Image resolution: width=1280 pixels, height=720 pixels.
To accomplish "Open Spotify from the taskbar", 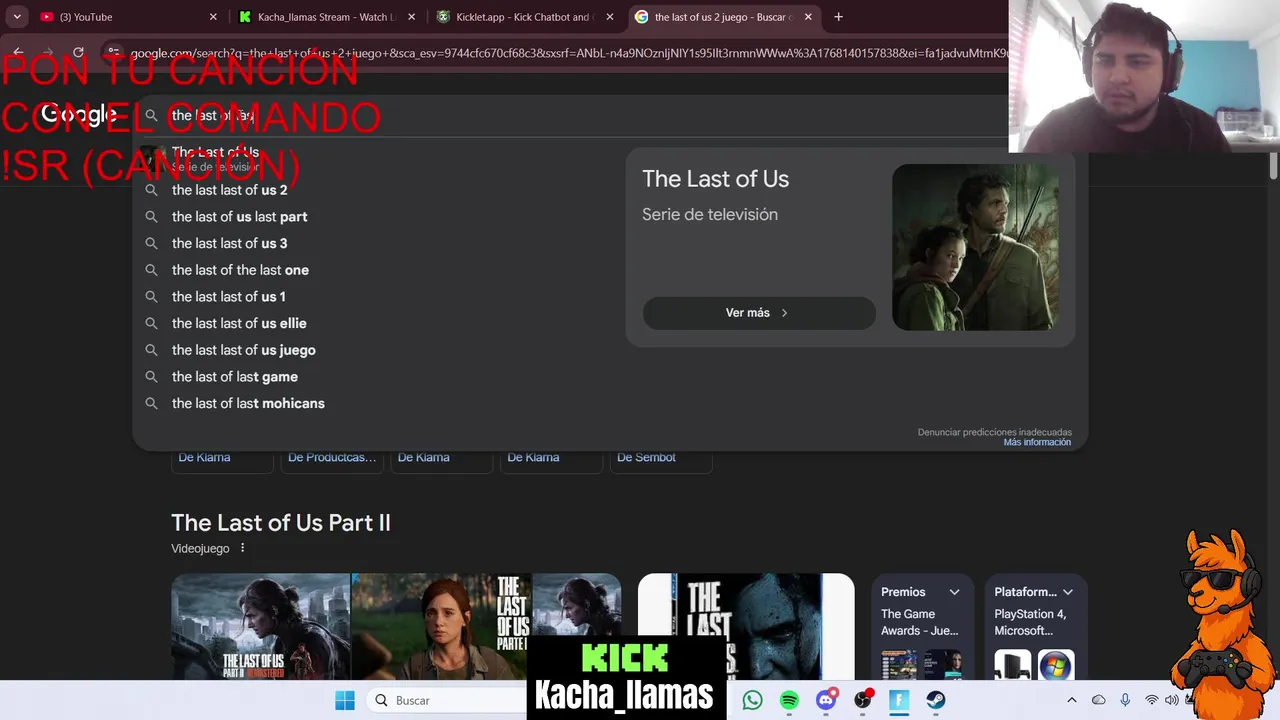I will (789, 700).
